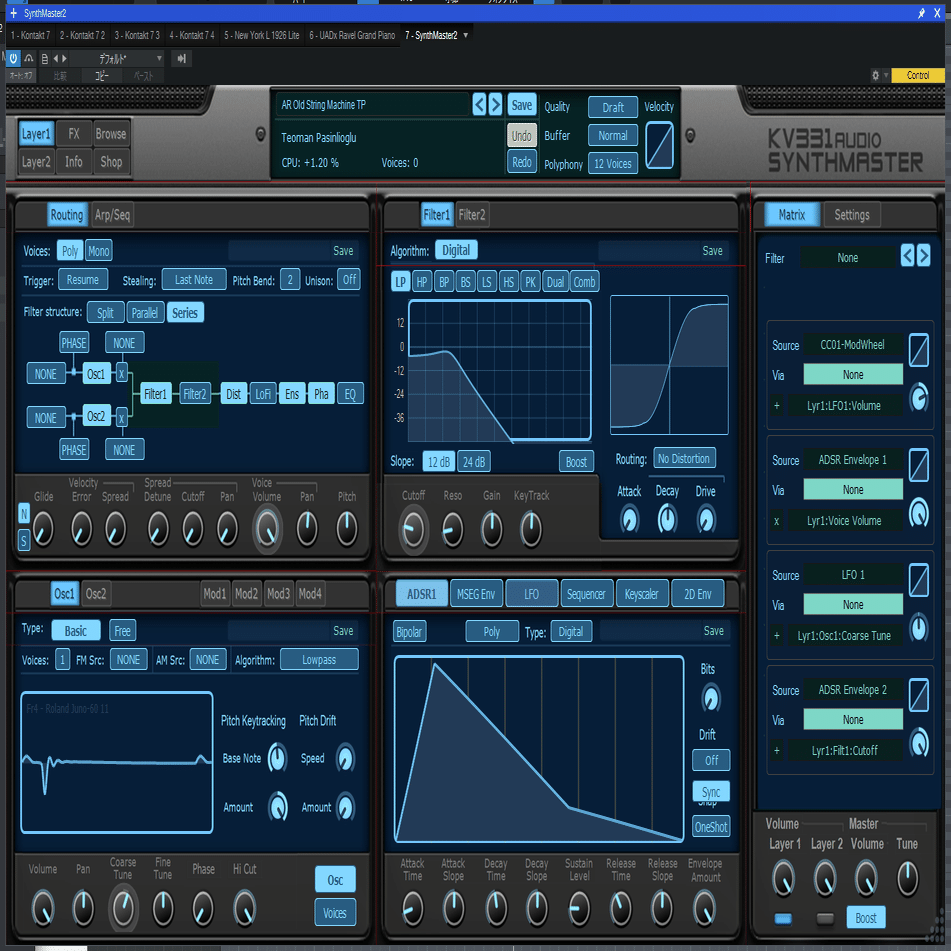Open the filter Algorithm Digital dropdown

tap(456, 250)
